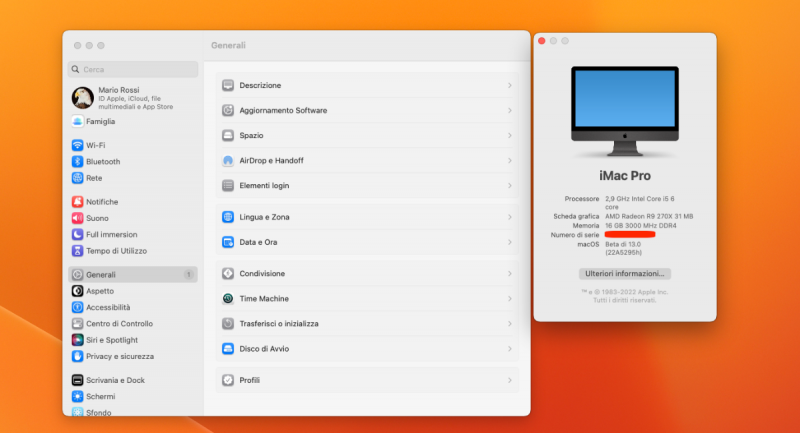The width and height of the screenshot is (800, 433).
Task: Open Notifiche bell icon
Action: 77,202
